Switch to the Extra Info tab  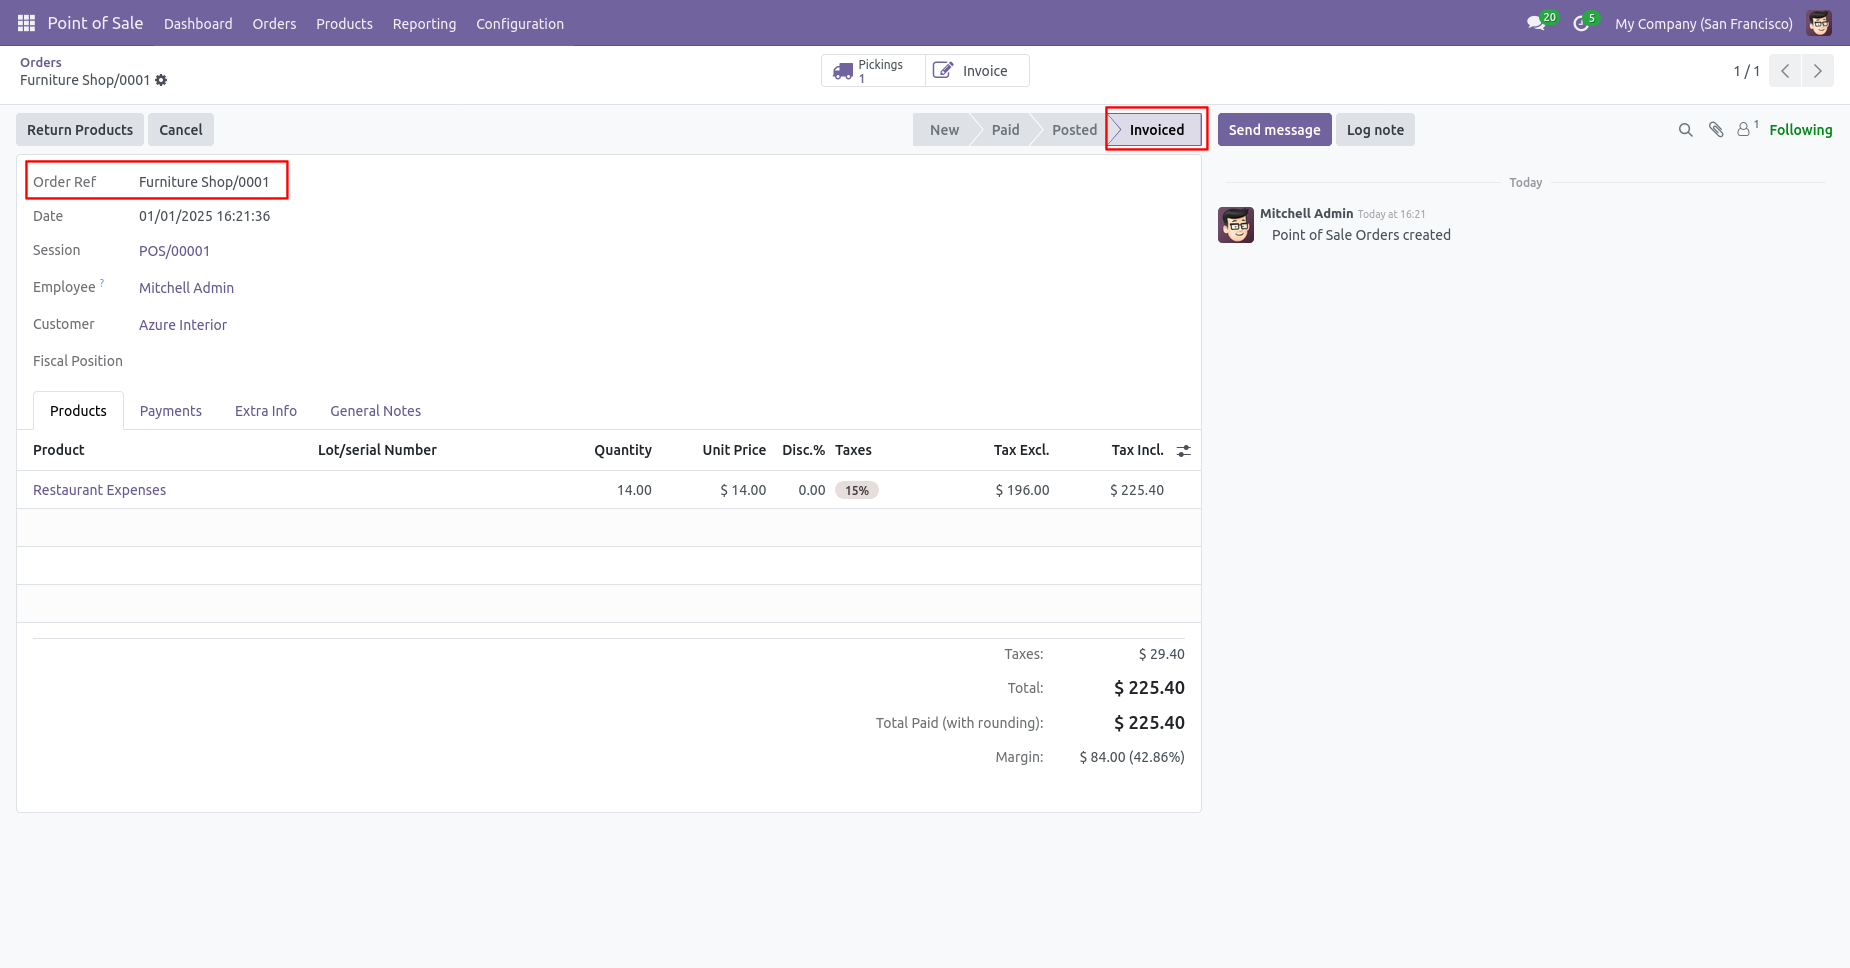click(266, 411)
